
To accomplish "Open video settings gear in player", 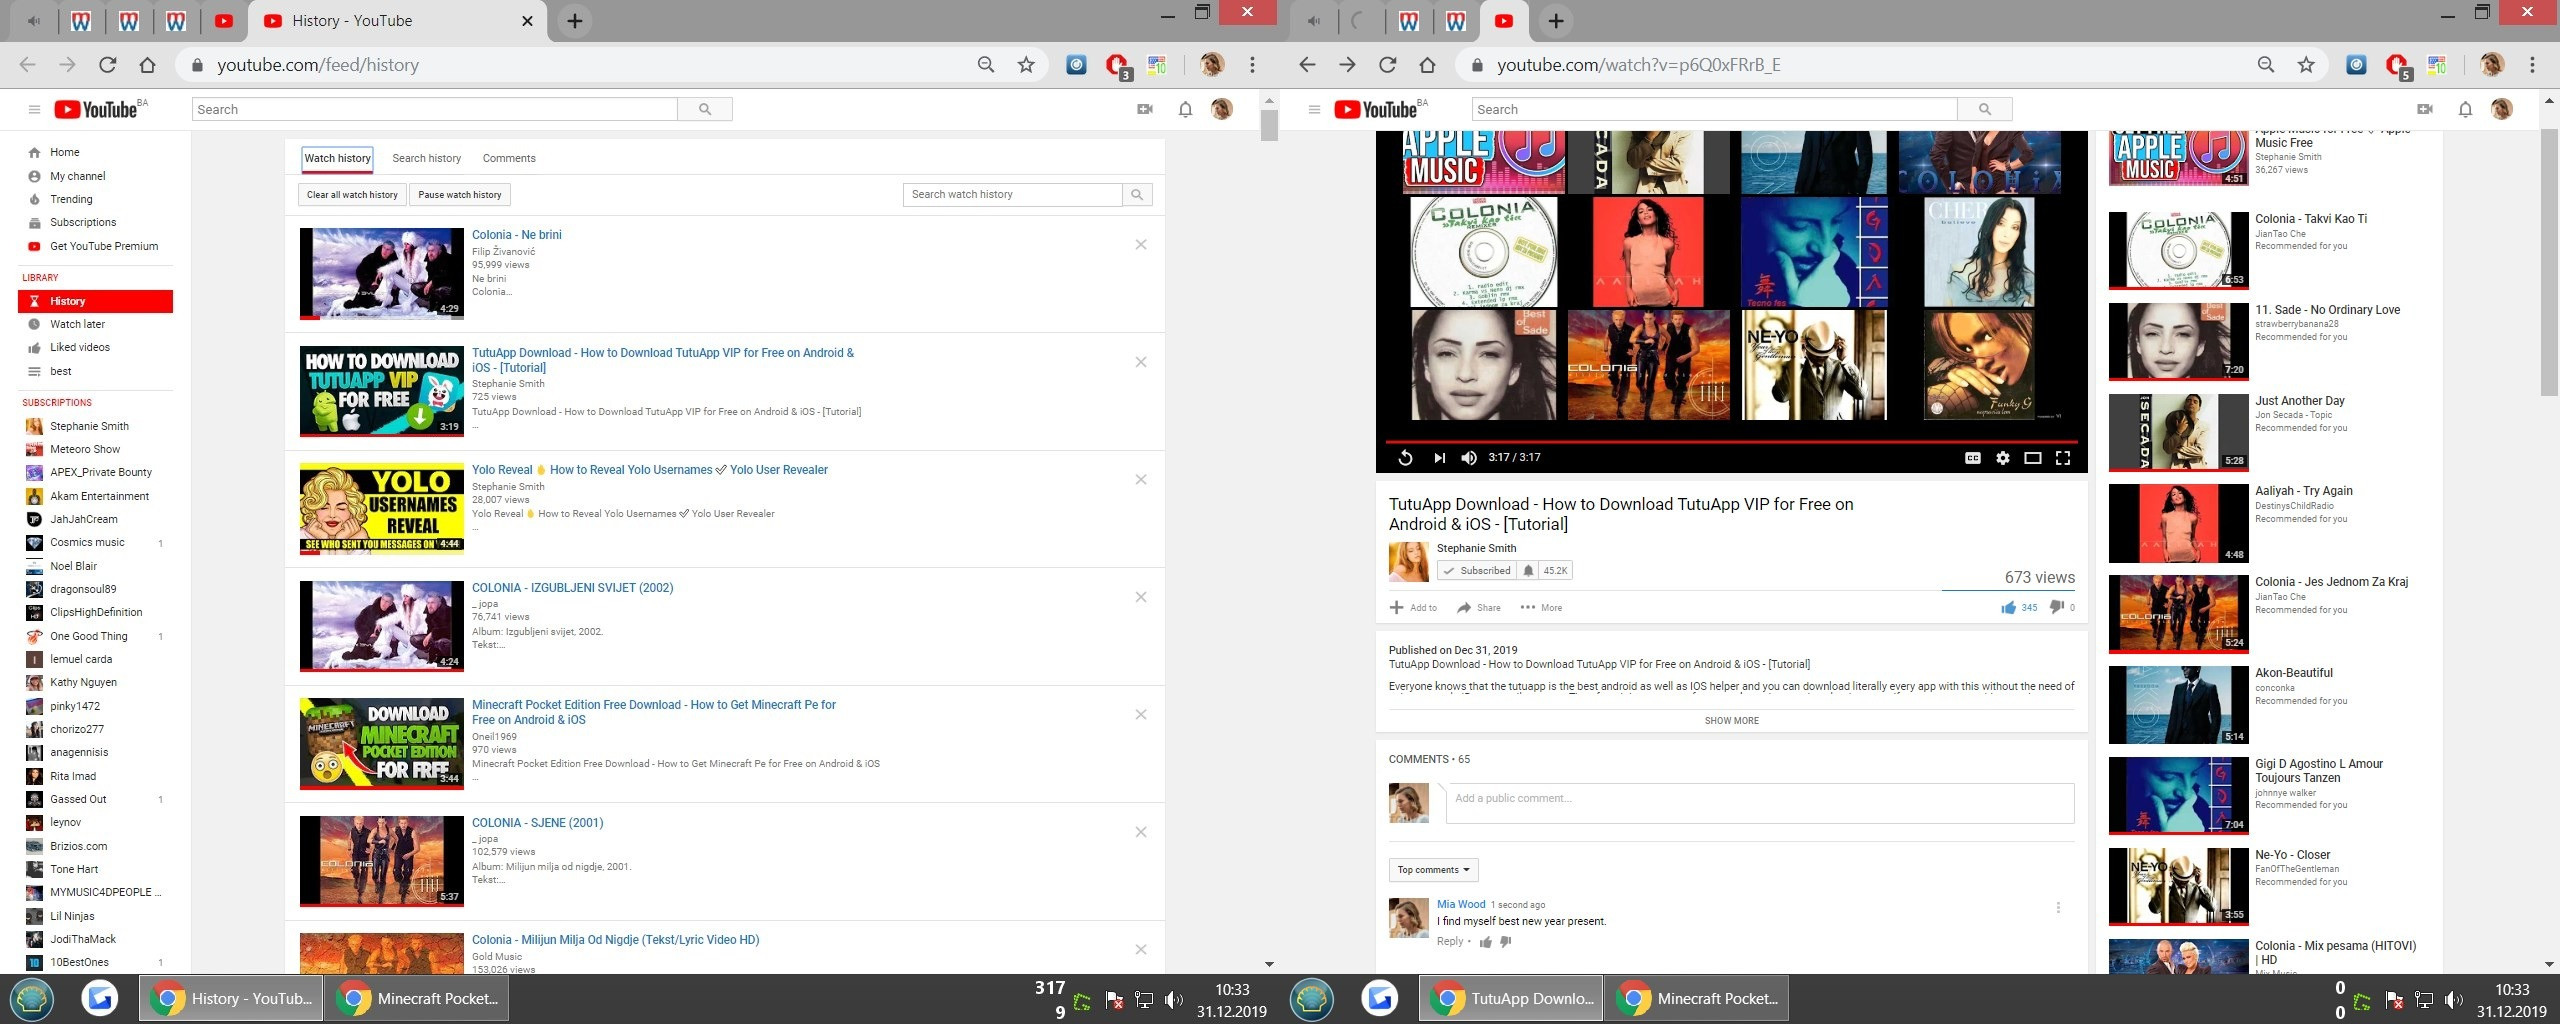I will [x=2002, y=458].
